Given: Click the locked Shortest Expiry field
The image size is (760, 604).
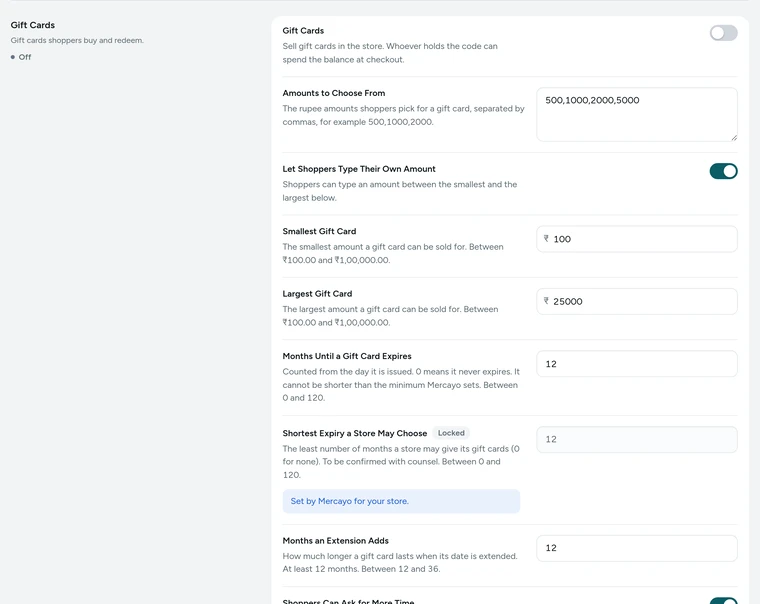Looking at the screenshot, I should click(x=636, y=439).
